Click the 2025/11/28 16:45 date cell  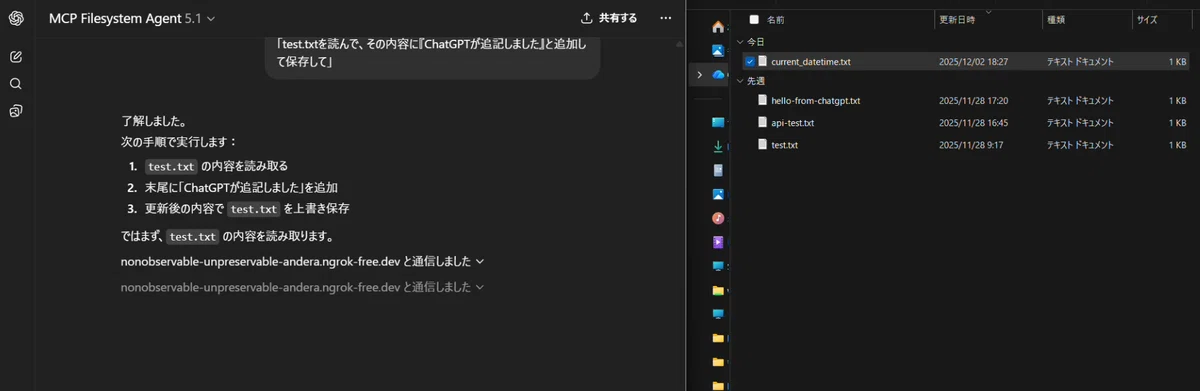(972, 123)
